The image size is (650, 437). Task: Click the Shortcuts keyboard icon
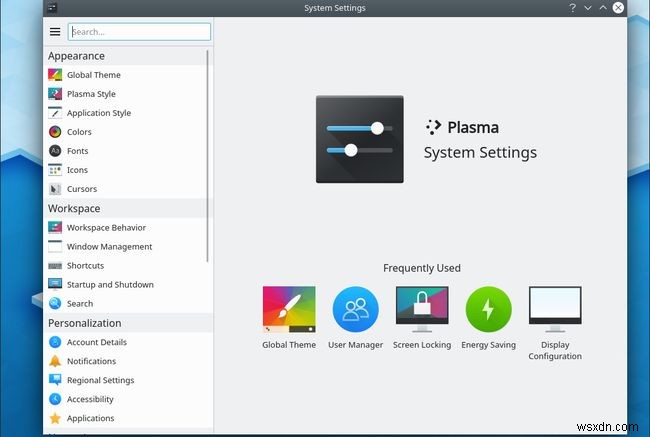(55, 266)
